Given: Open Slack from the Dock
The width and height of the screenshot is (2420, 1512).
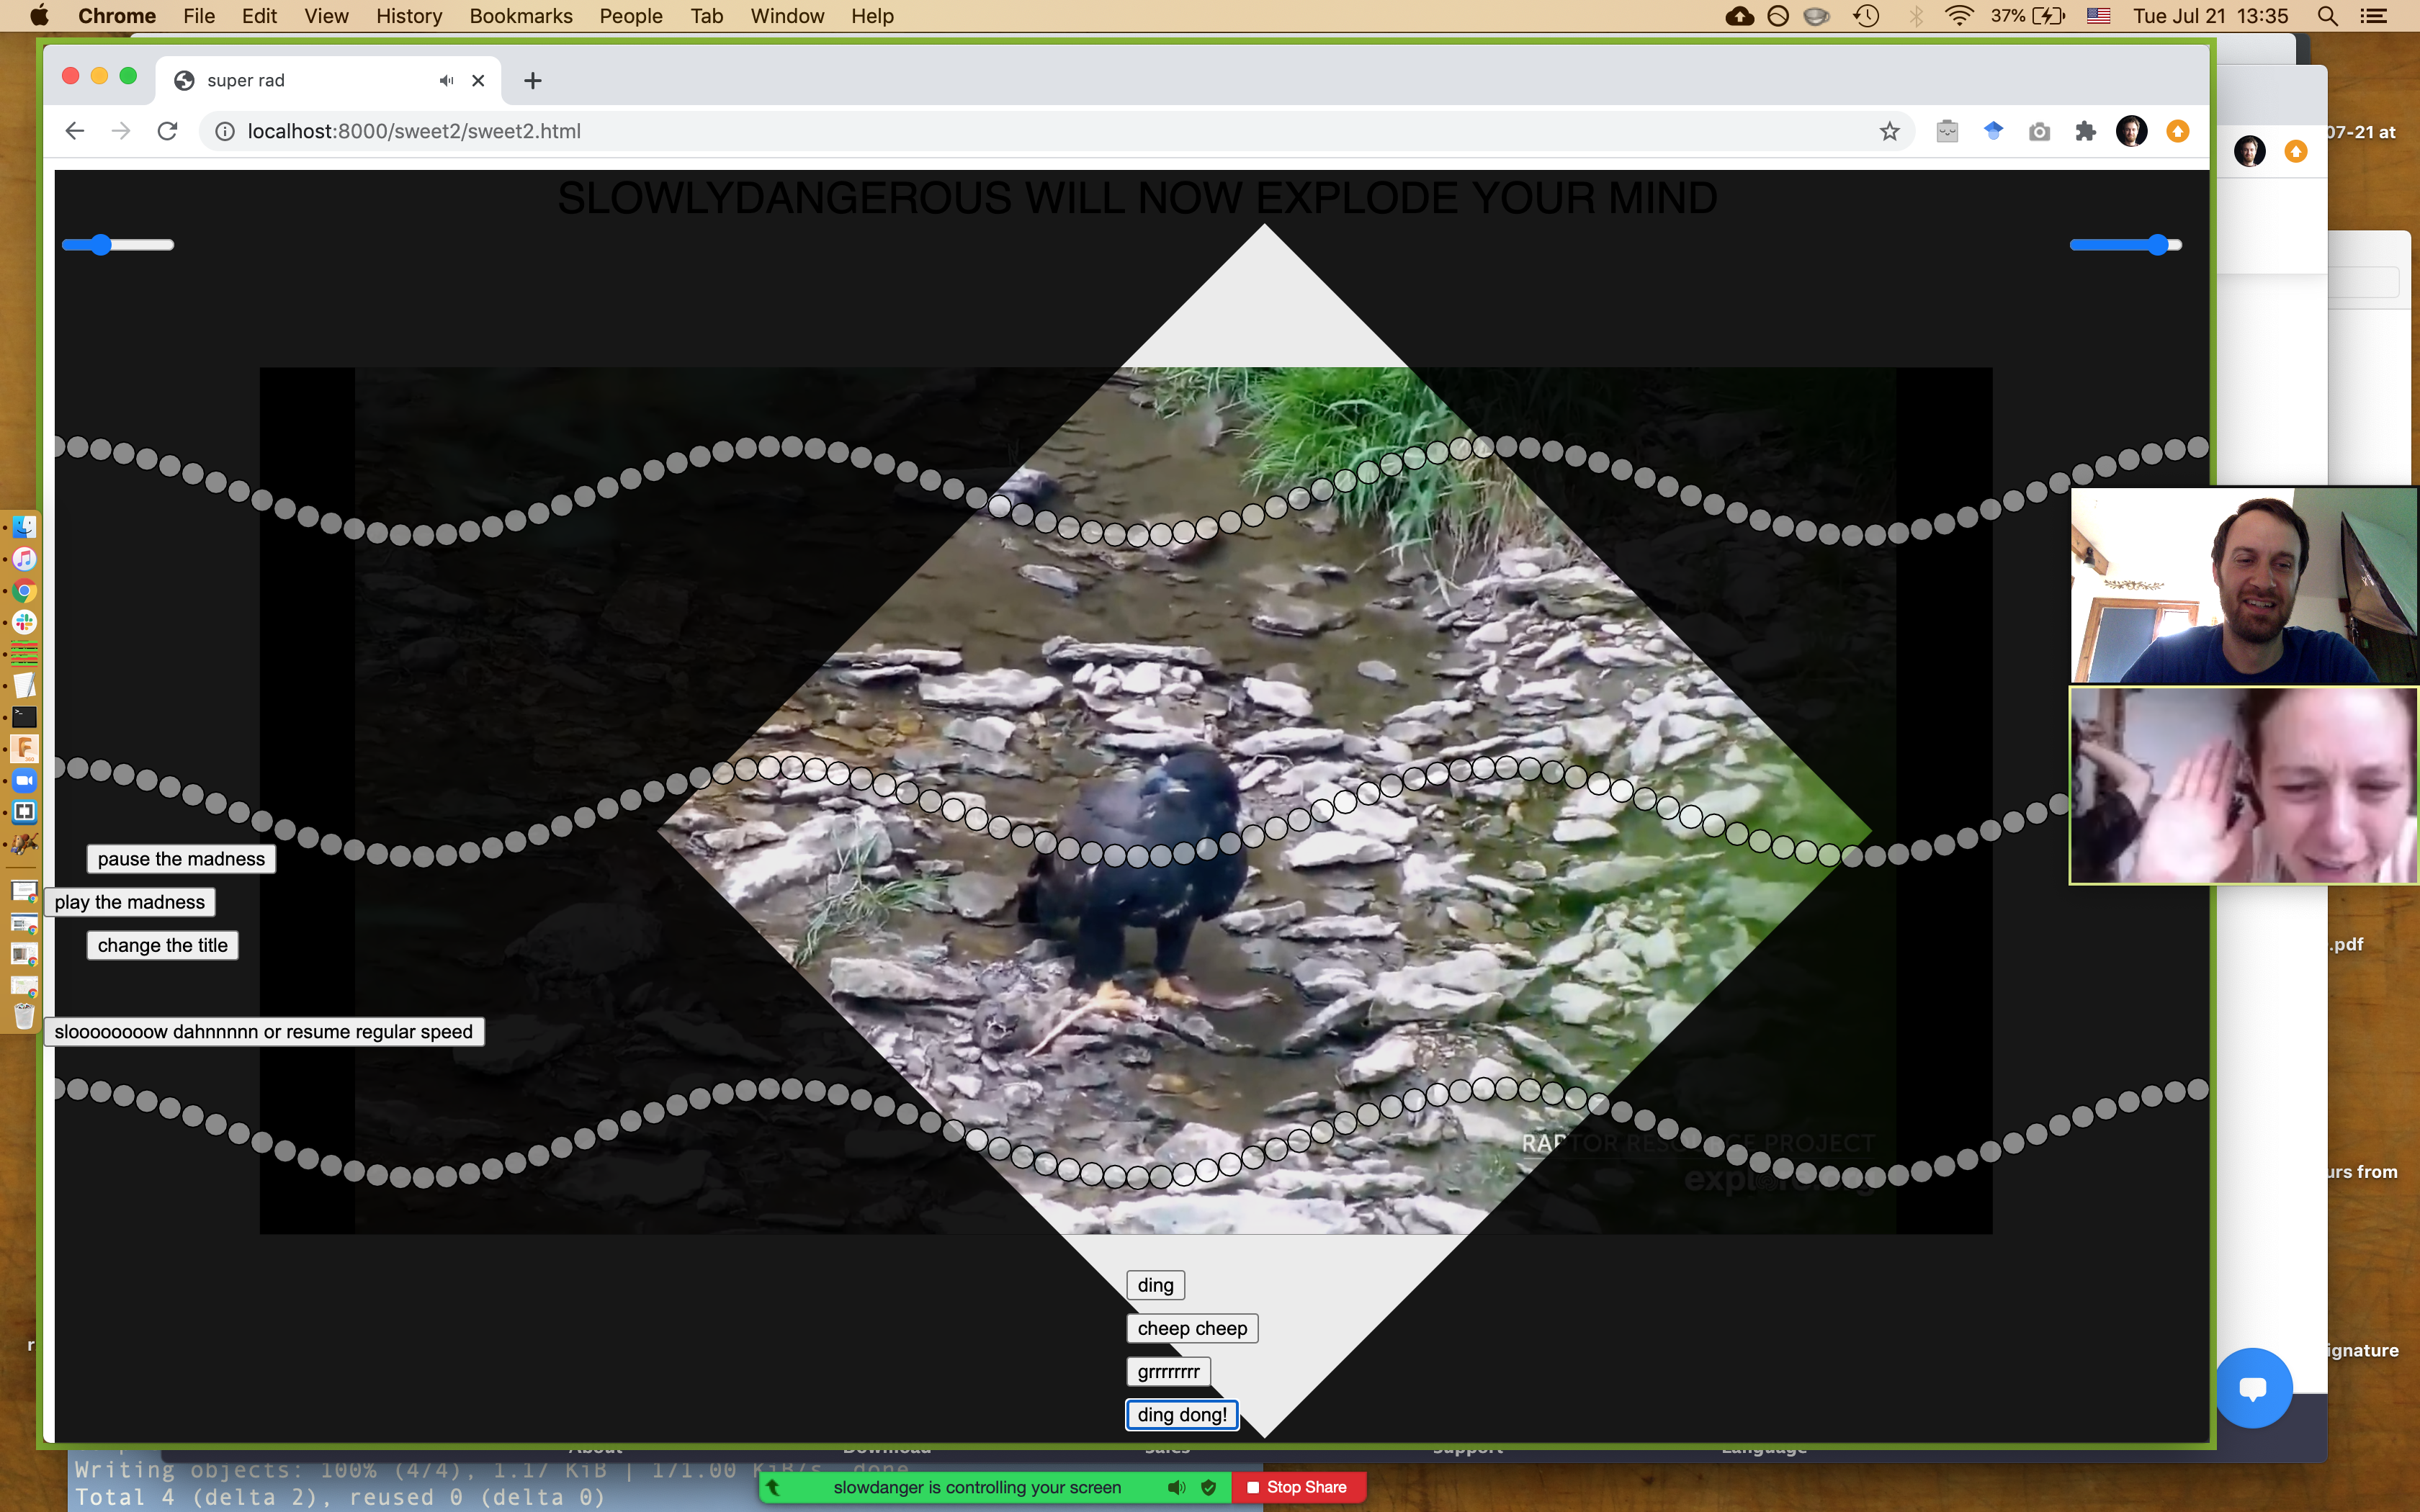Looking at the screenshot, I should pyautogui.click(x=24, y=622).
